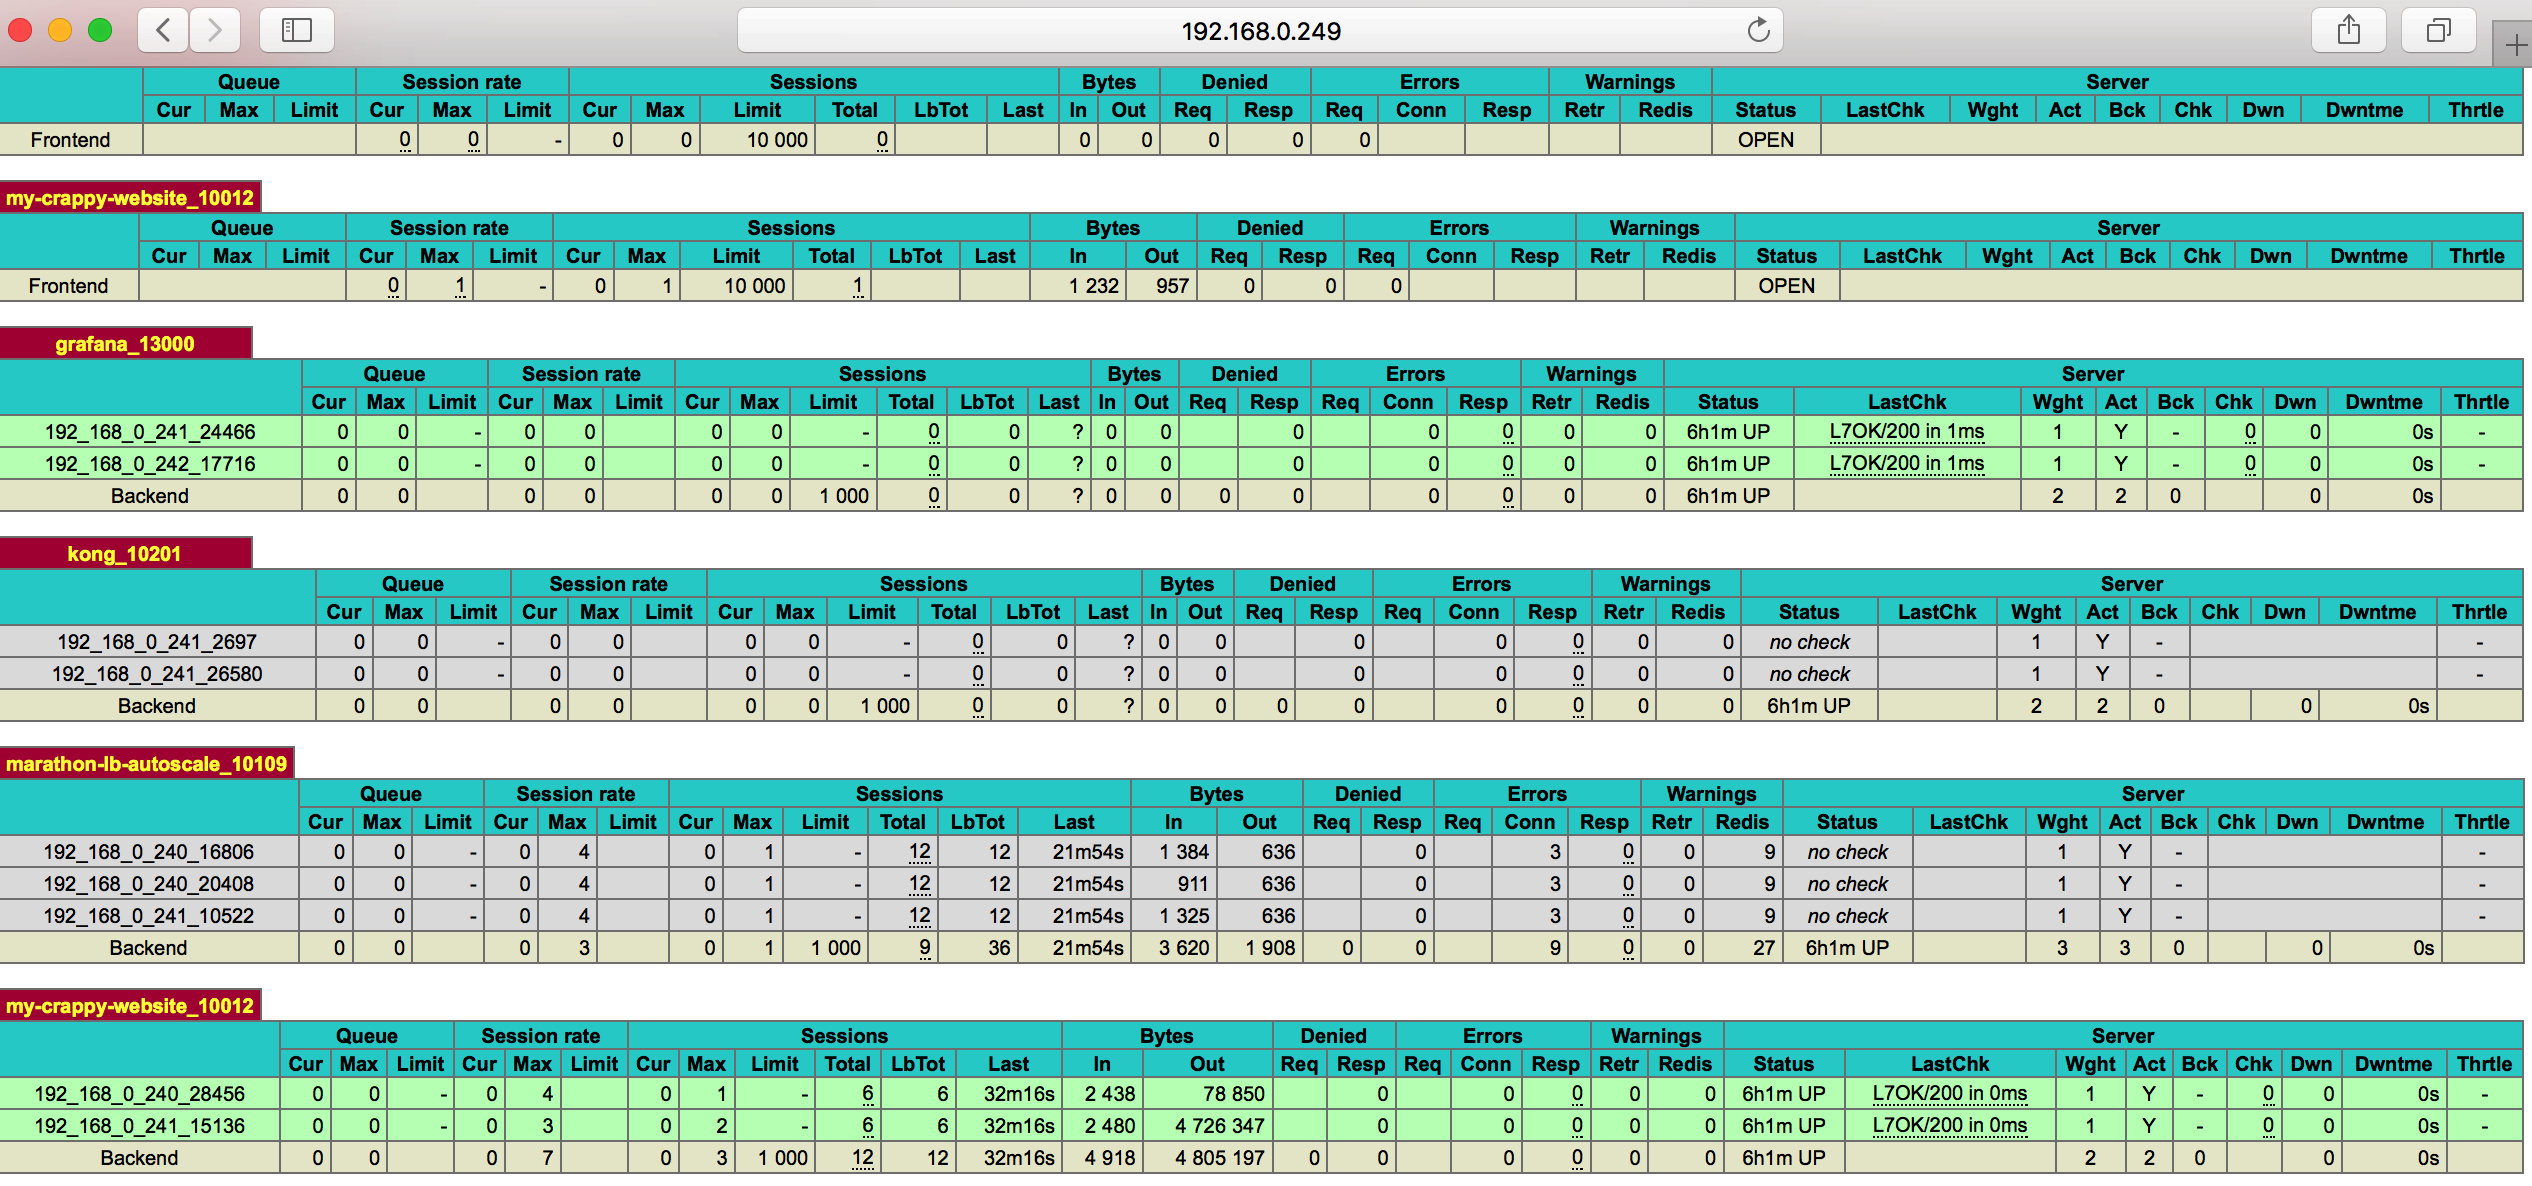Open the grafana_13000 proxy heading link

click(x=125, y=344)
